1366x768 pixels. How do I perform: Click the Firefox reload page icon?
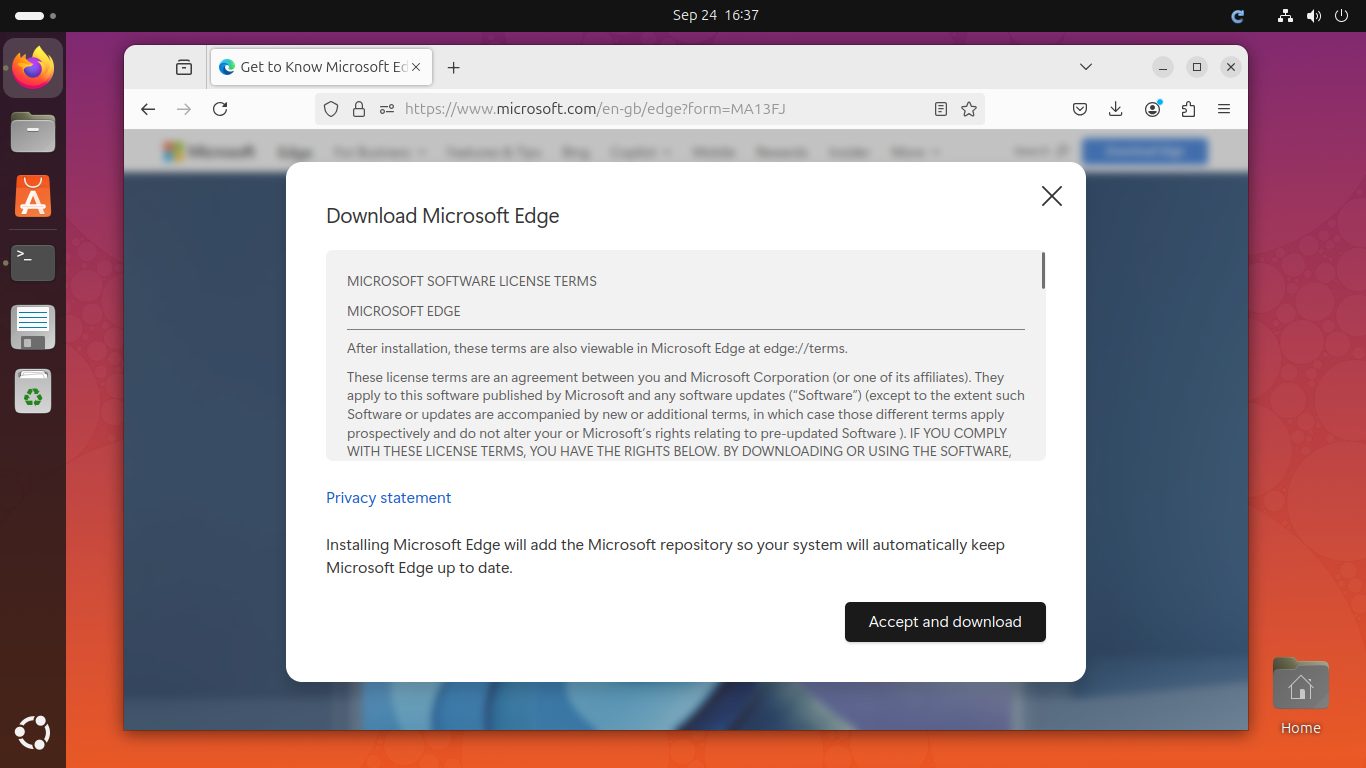[220, 109]
